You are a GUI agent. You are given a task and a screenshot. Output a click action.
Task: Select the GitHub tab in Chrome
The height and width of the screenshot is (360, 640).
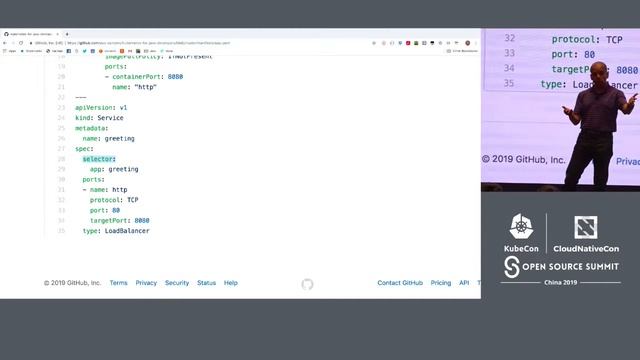coord(31,34)
